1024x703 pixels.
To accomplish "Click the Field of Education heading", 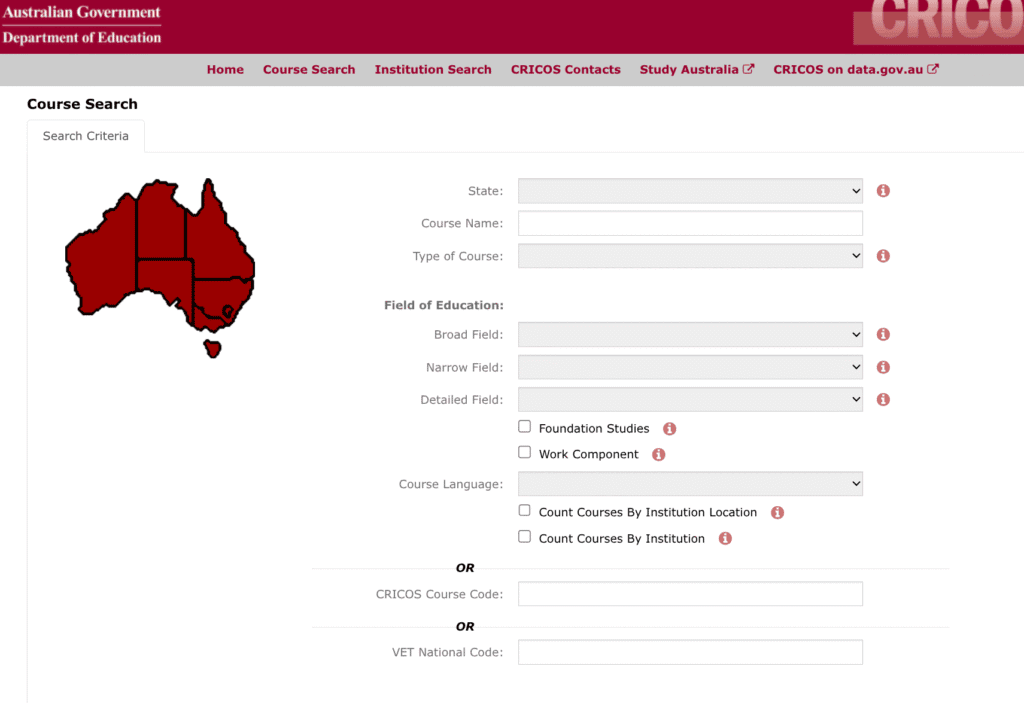I will pyautogui.click(x=443, y=305).
